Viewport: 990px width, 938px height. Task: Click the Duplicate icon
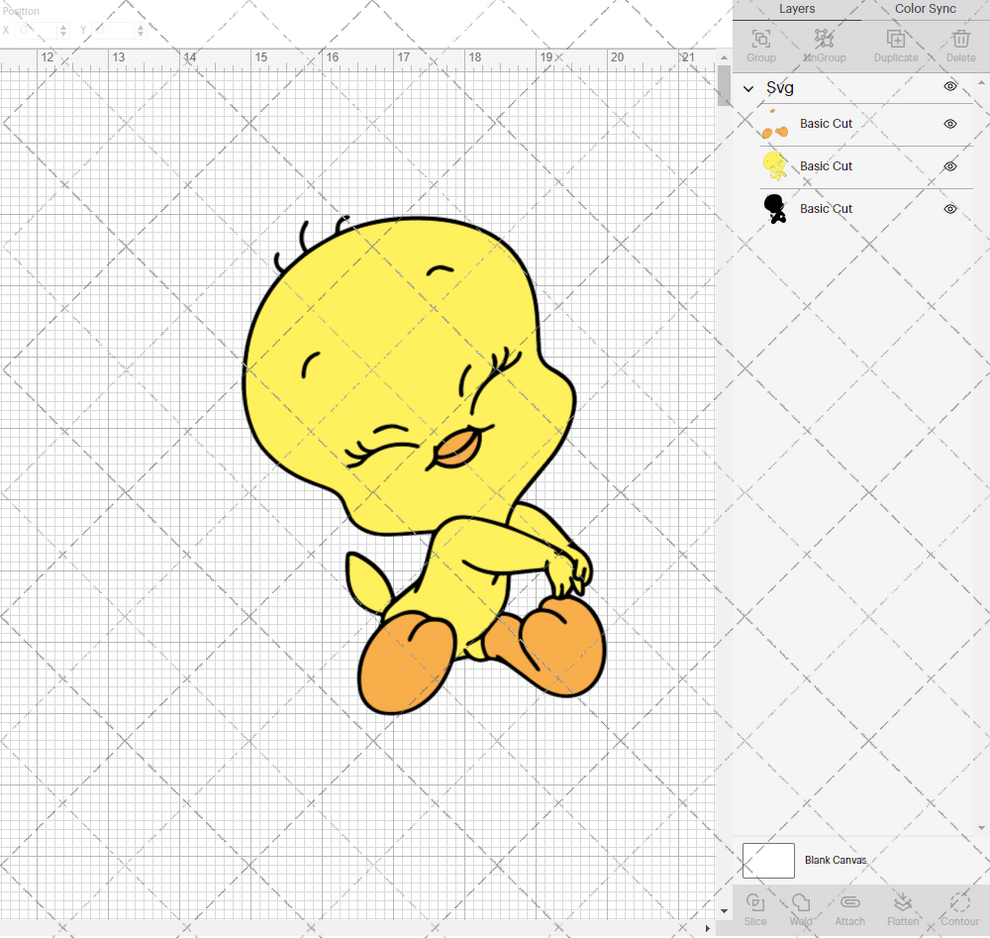(x=895, y=45)
